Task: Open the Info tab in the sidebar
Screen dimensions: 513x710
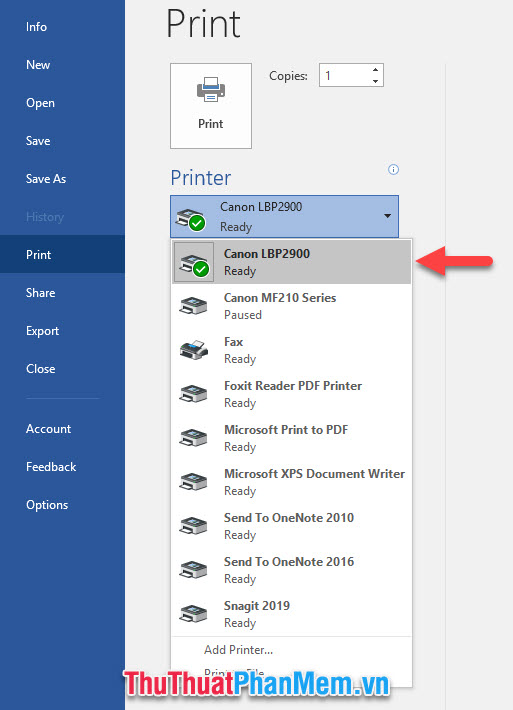Action: click(36, 27)
